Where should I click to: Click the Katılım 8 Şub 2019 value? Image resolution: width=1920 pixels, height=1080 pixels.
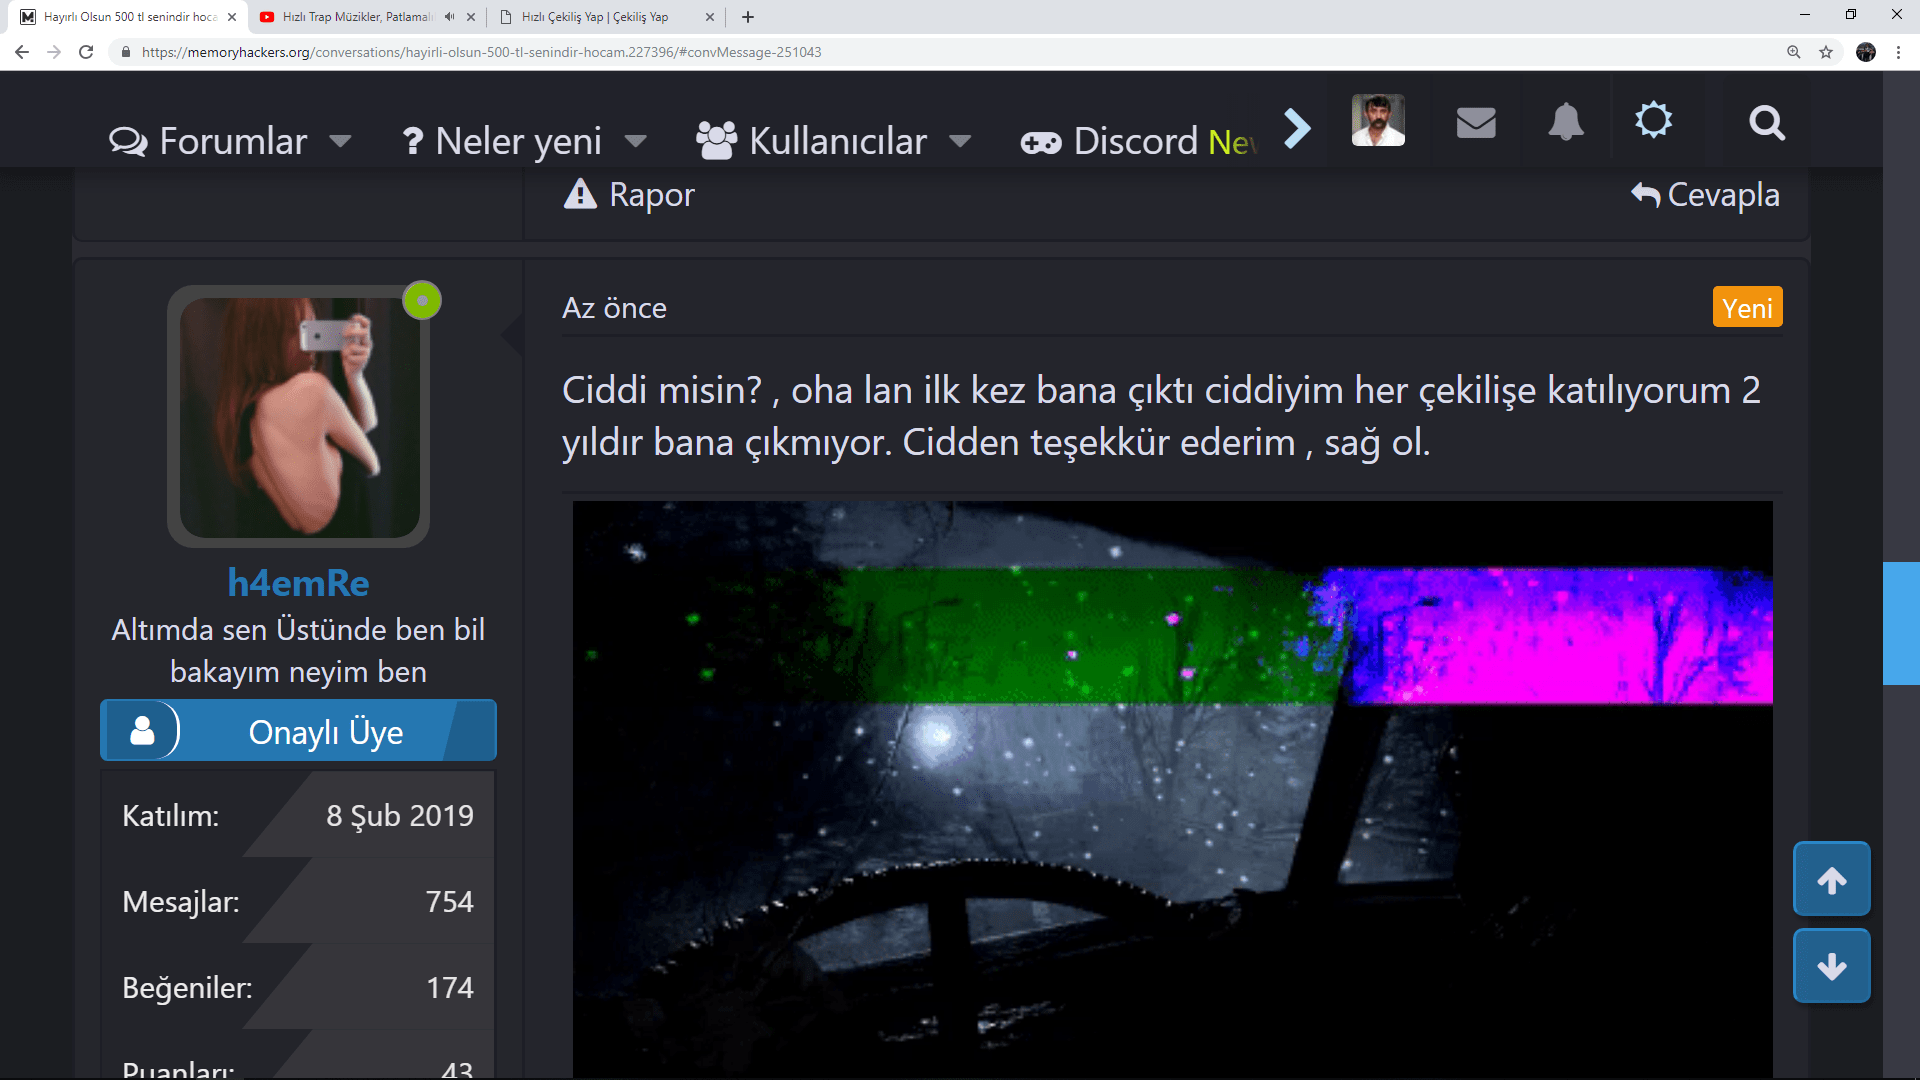click(399, 815)
